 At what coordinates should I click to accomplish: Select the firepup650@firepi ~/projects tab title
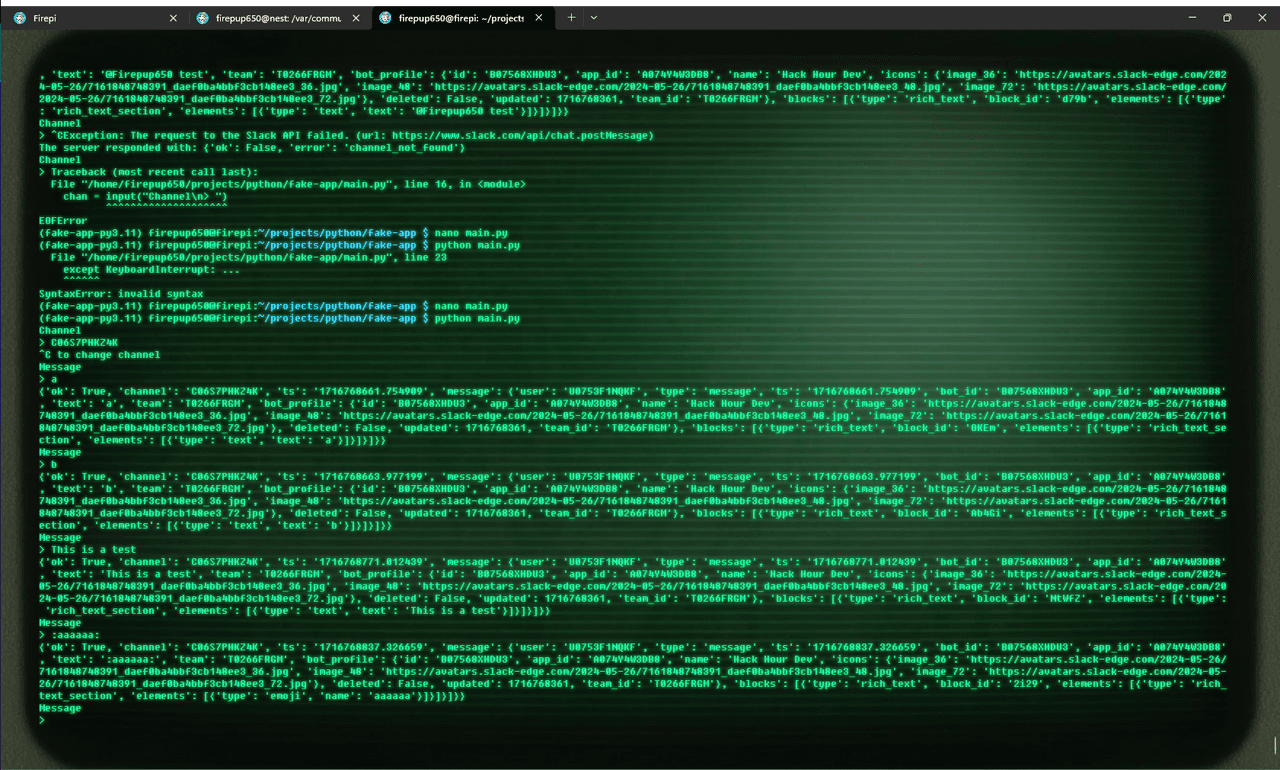point(460,18)
